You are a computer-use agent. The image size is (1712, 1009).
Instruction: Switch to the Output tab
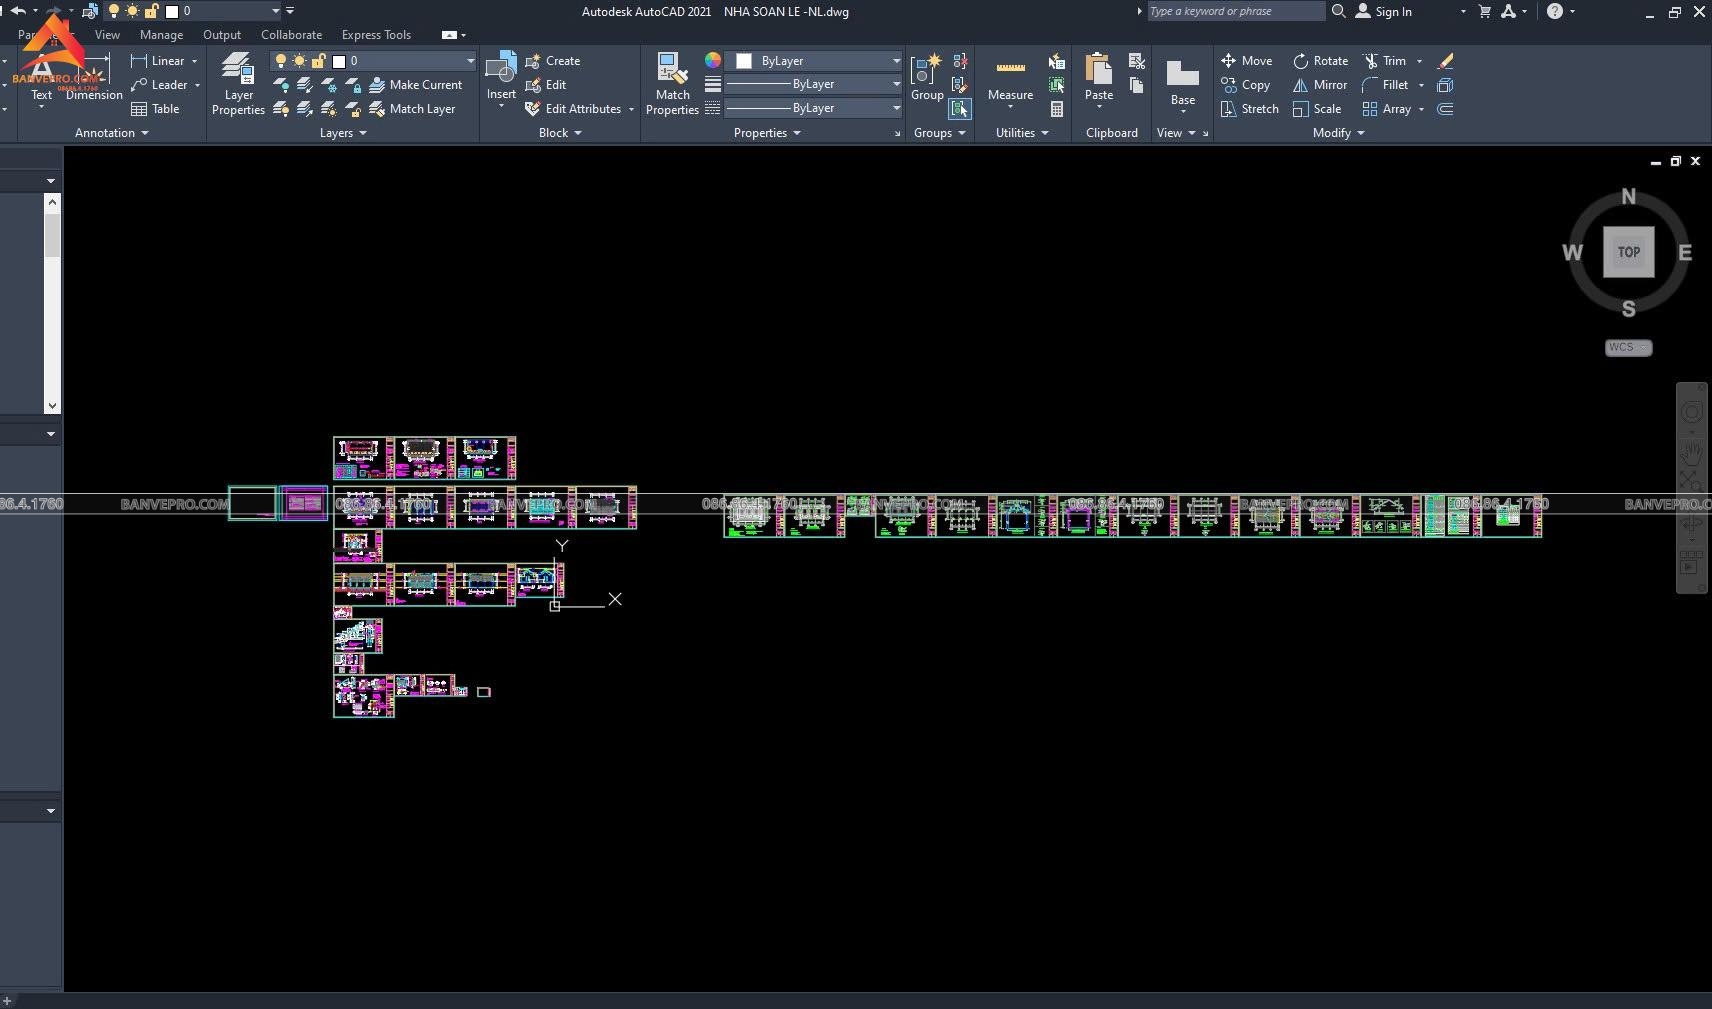(x=222, y=35)
